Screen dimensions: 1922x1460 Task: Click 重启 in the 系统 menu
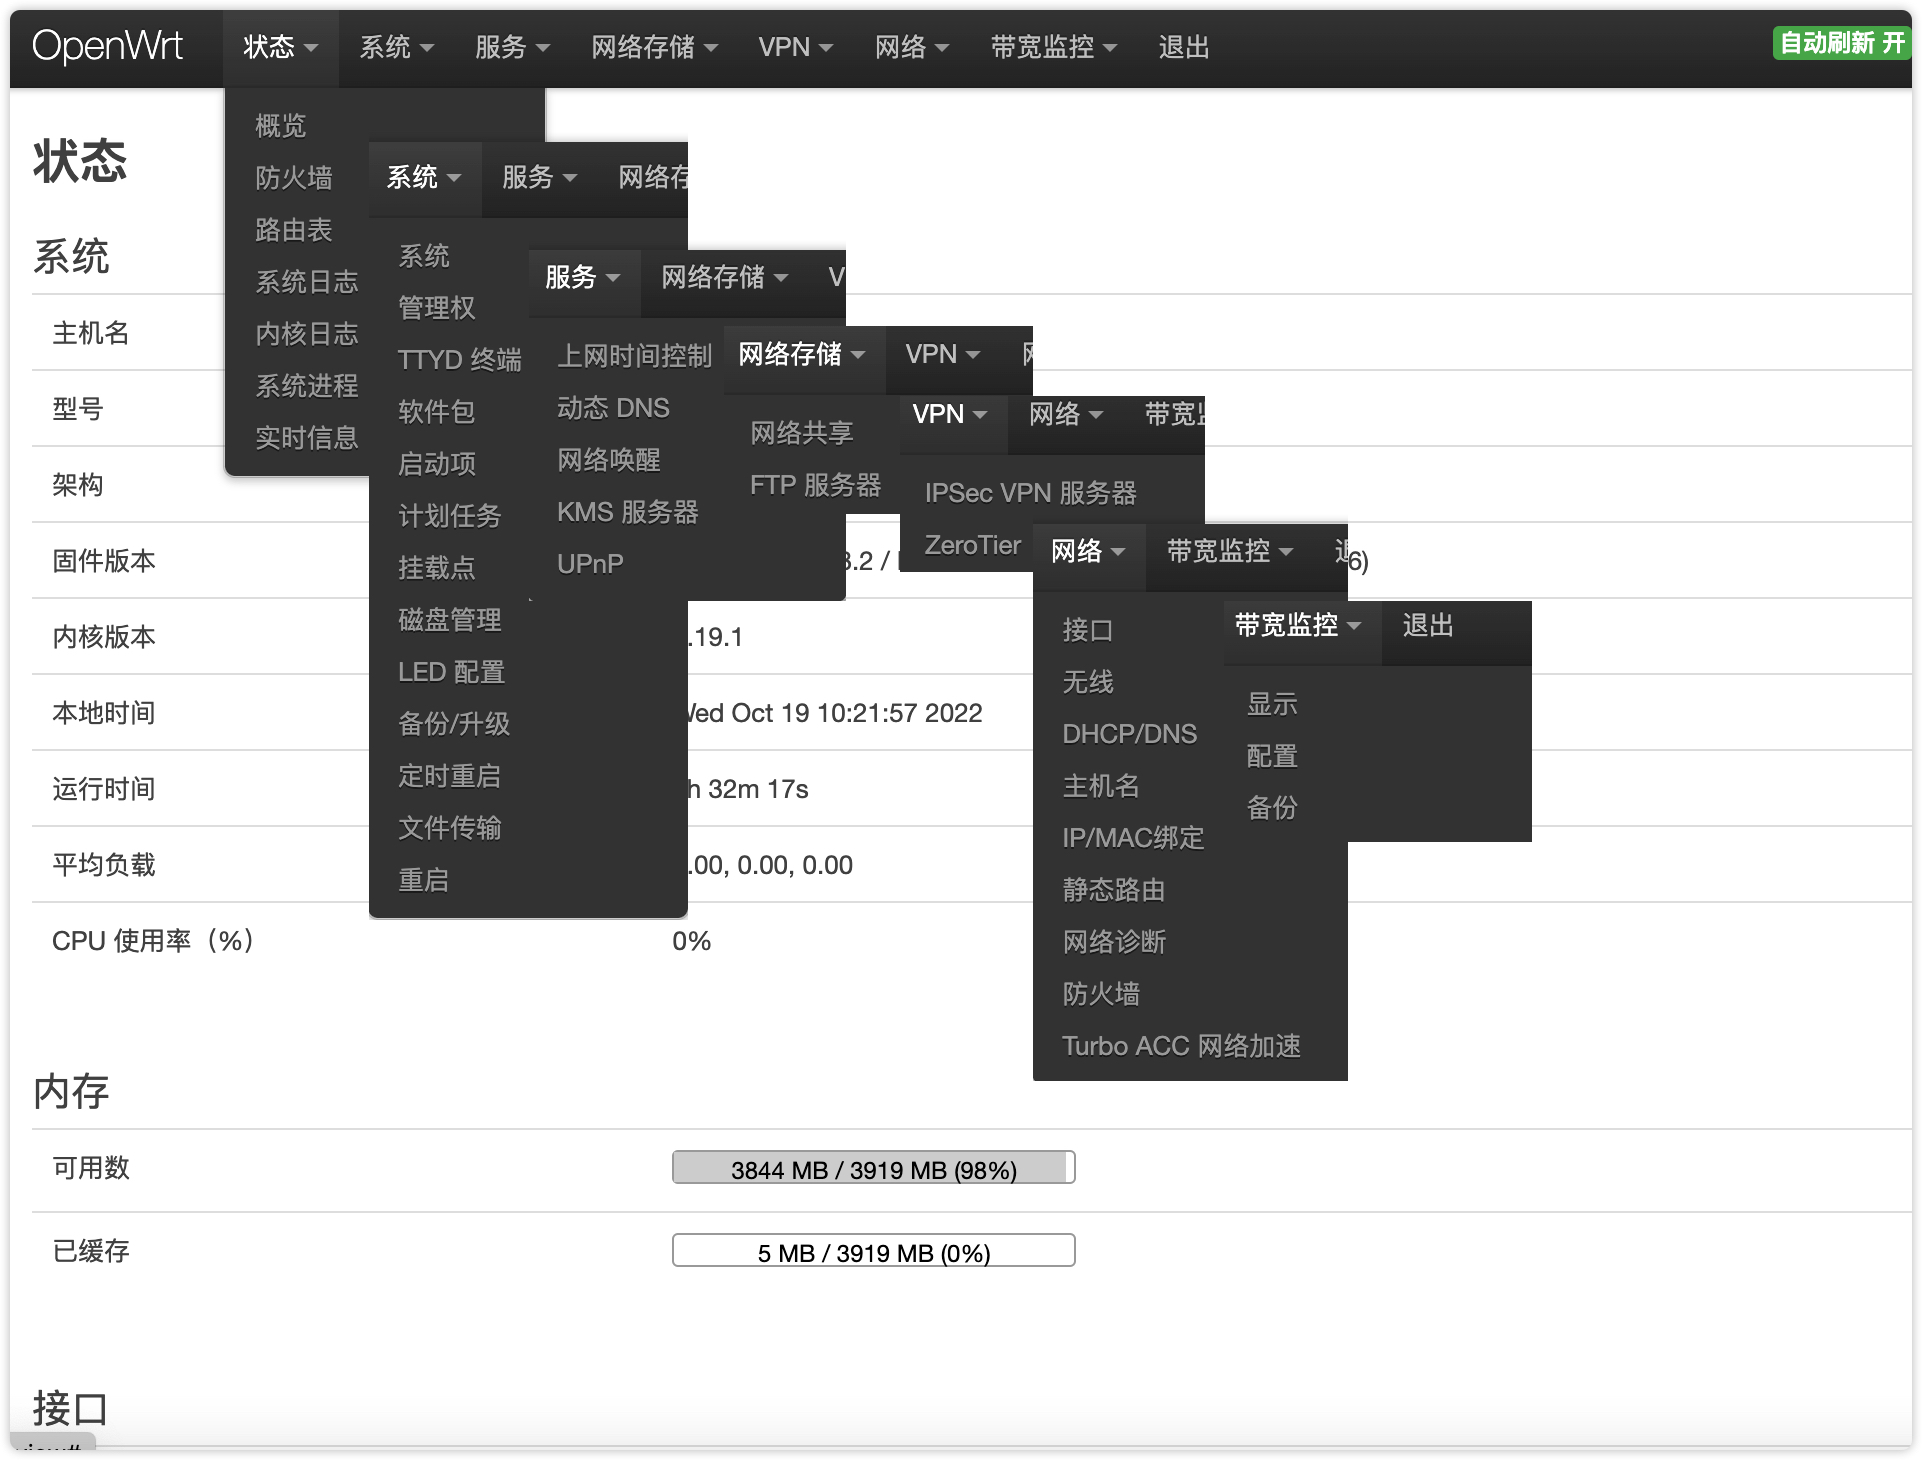[423, 879]
